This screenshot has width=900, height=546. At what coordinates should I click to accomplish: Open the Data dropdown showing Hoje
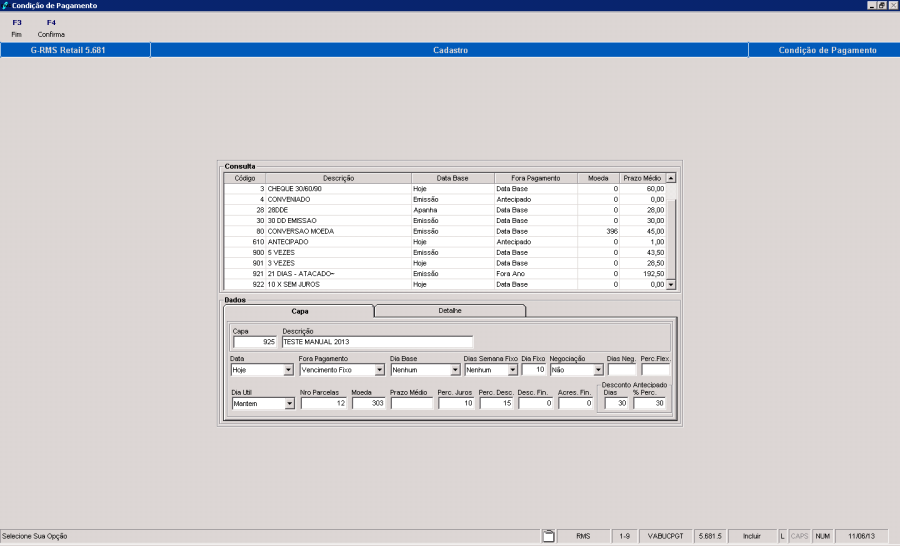(x=286, y=370)
